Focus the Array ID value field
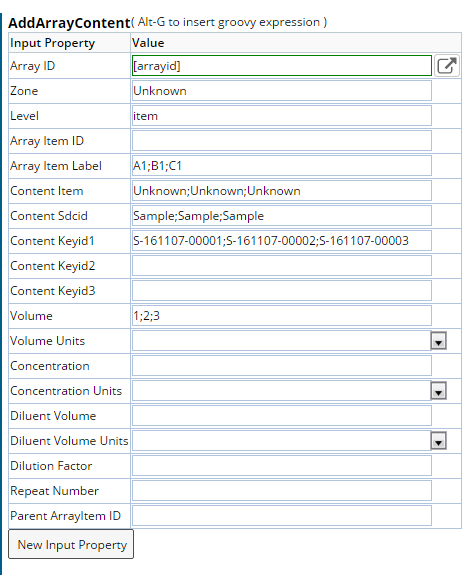472x575 pixels. (282, 66)
